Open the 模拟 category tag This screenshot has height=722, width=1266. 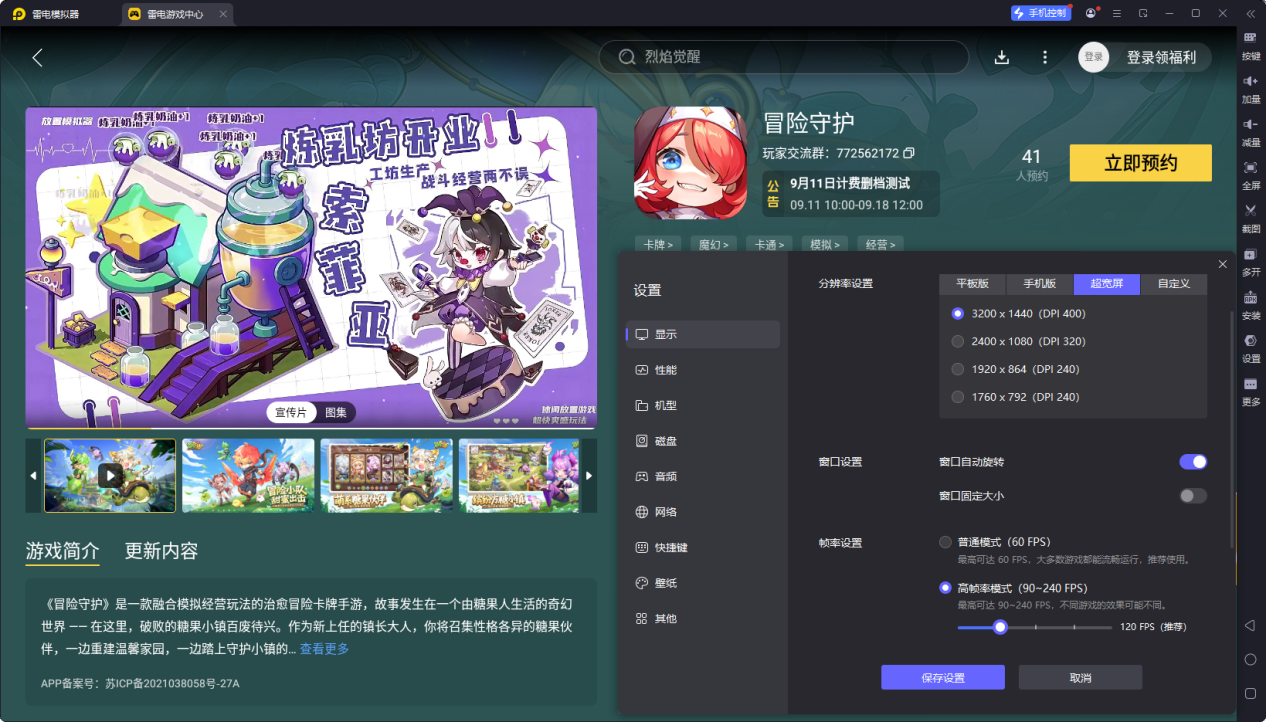coord(826,244)
